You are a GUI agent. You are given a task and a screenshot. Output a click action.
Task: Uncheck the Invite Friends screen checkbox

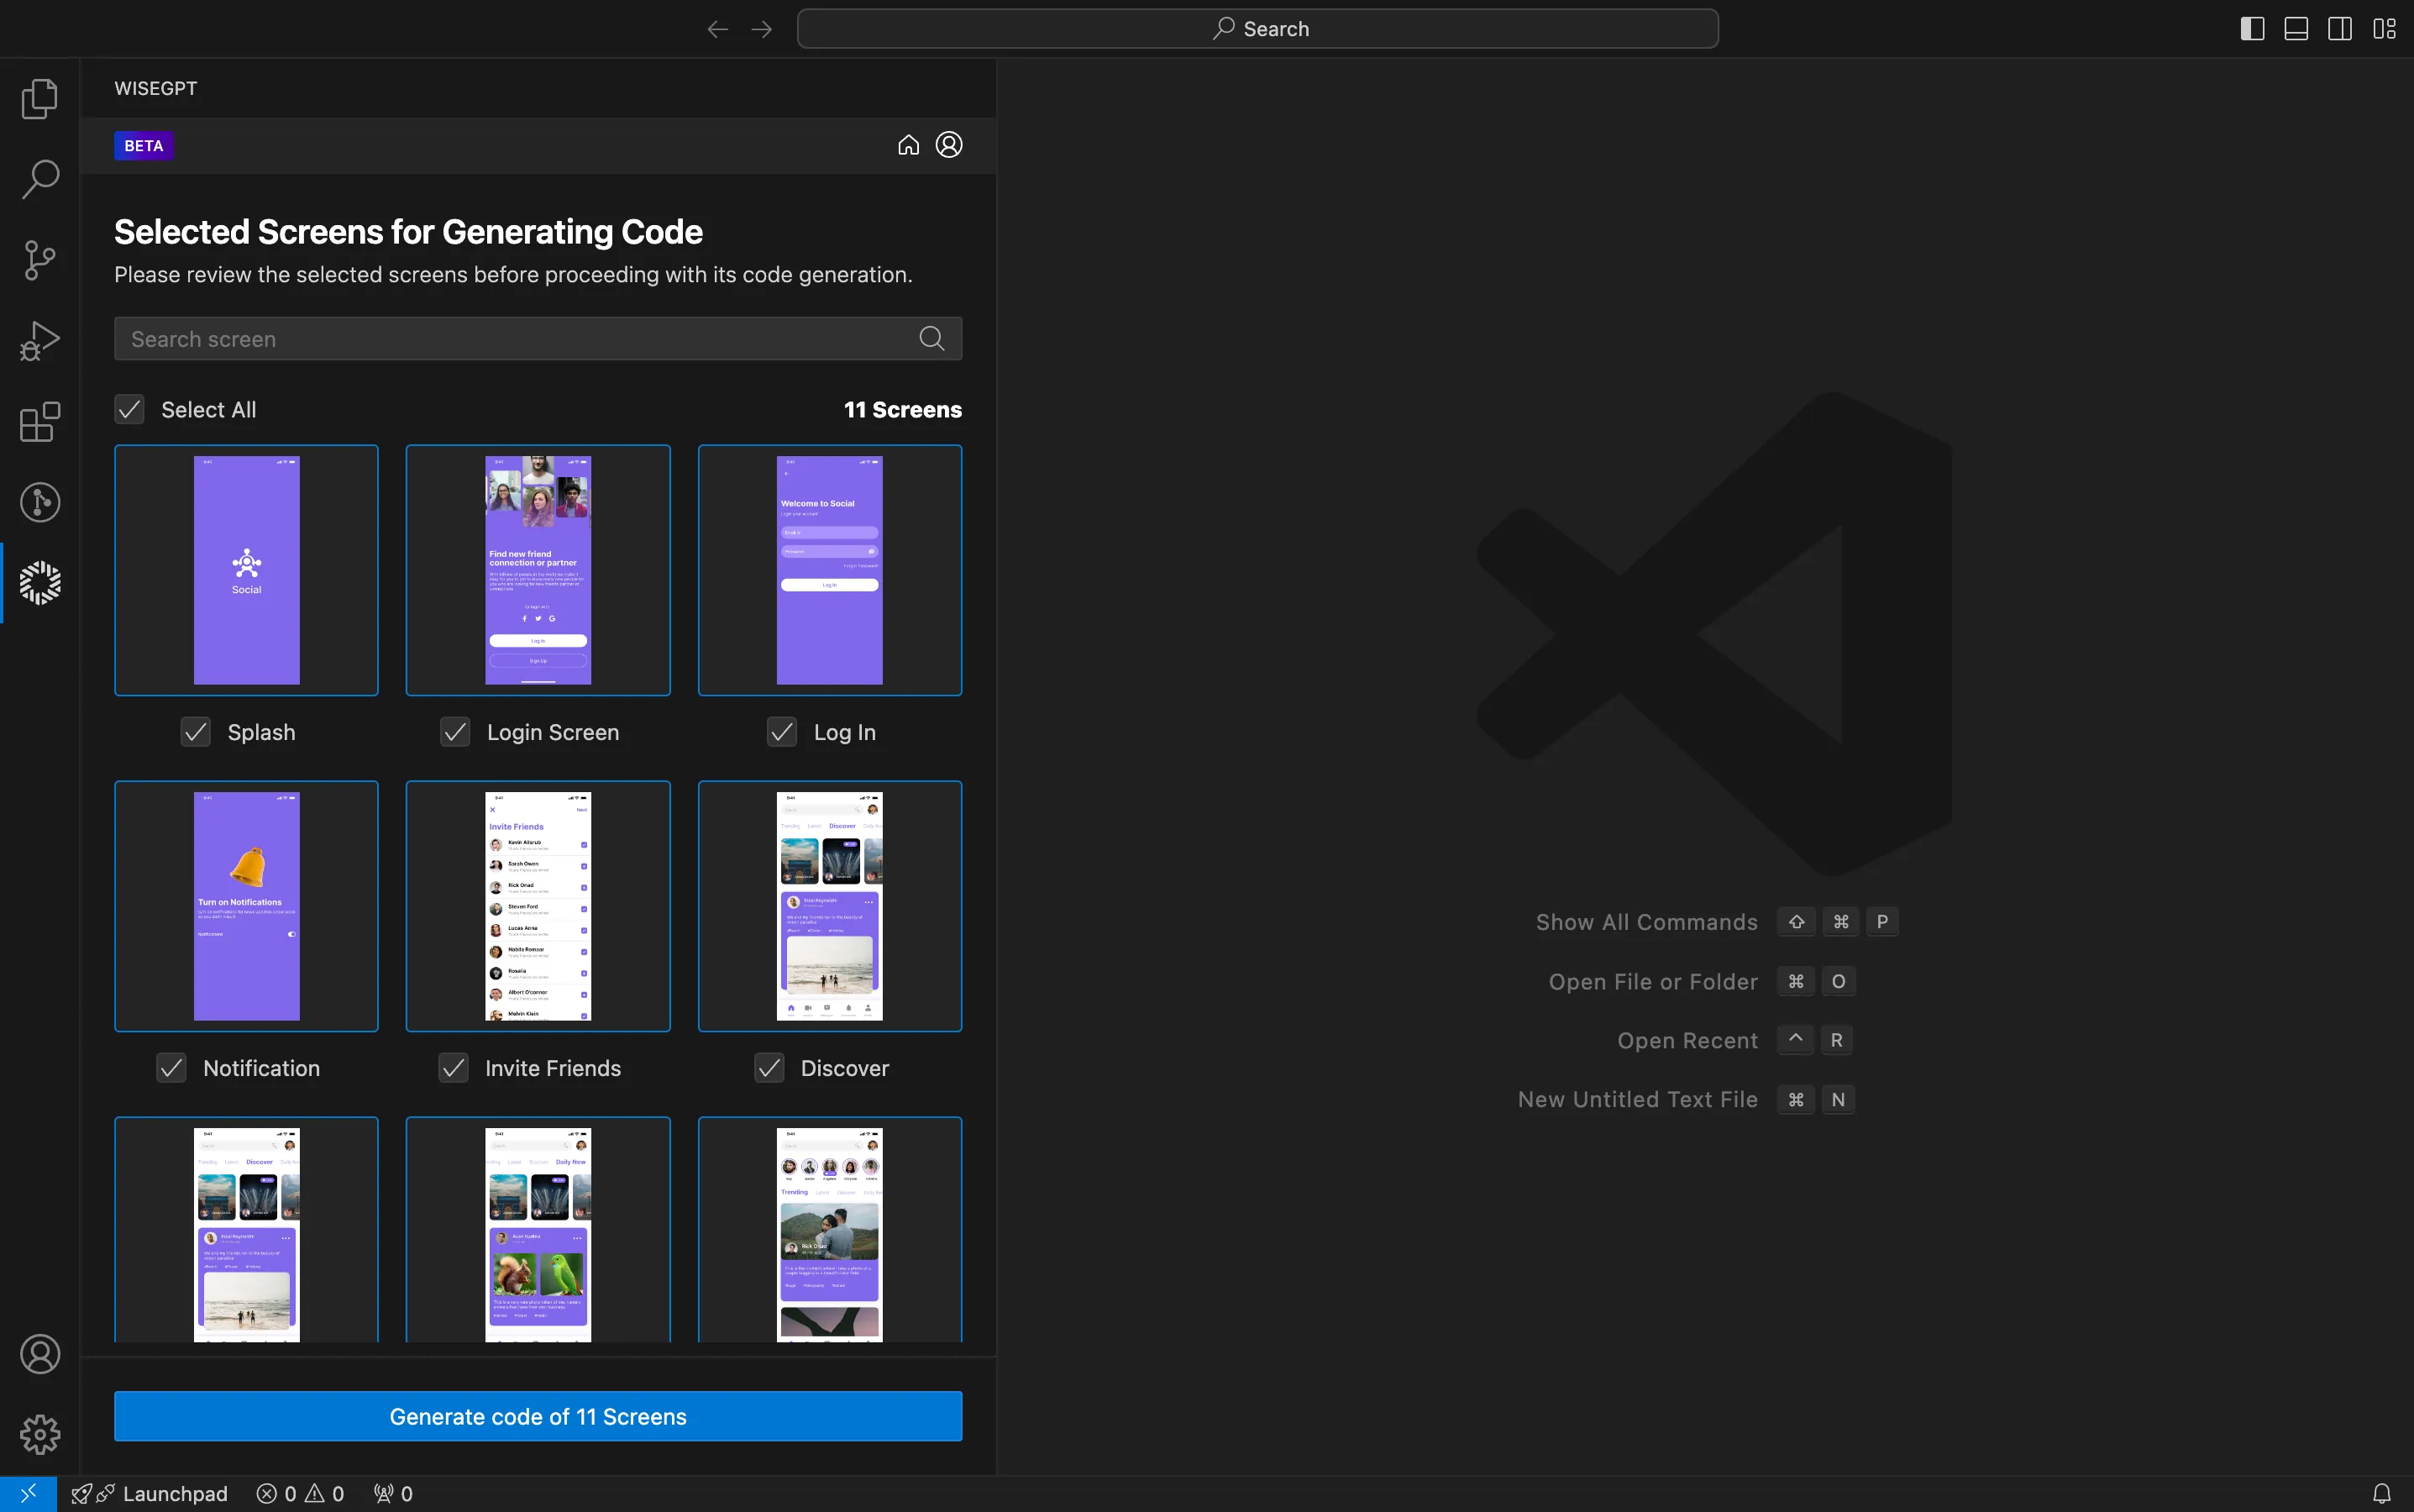454,1068
